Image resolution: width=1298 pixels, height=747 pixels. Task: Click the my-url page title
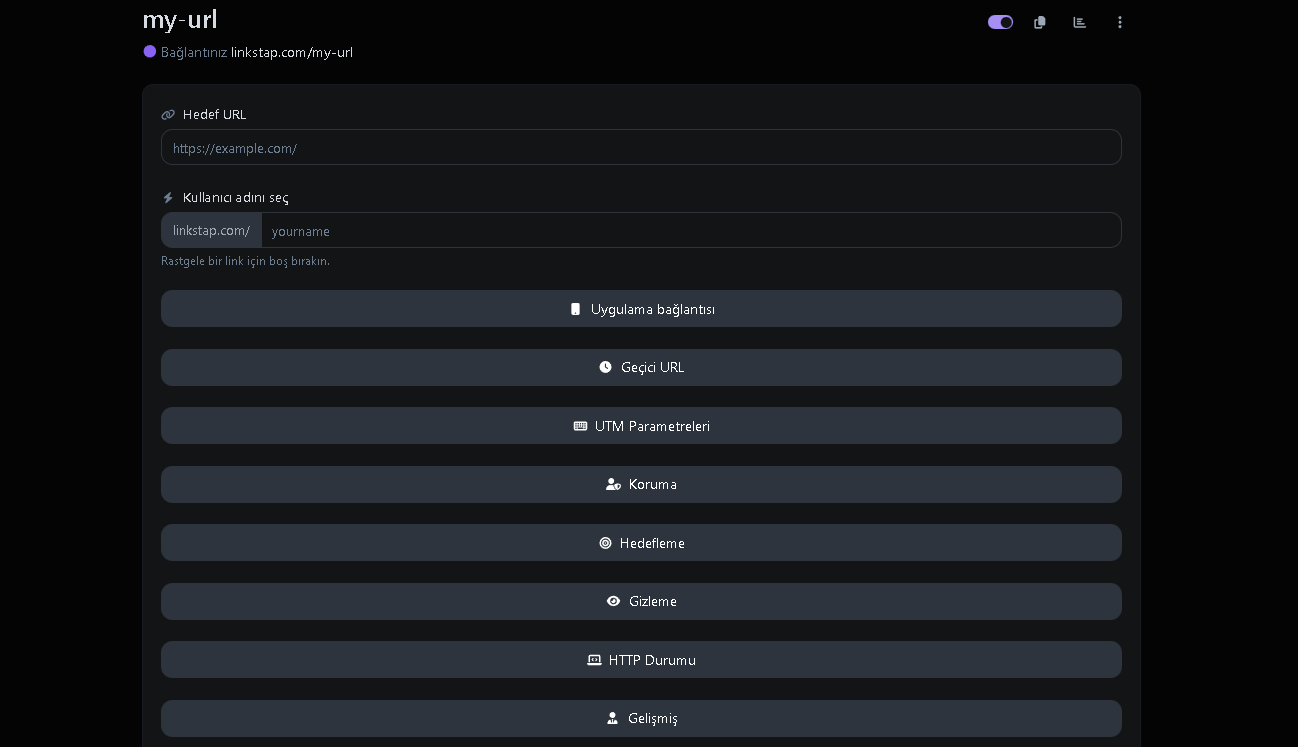point(180,20)
